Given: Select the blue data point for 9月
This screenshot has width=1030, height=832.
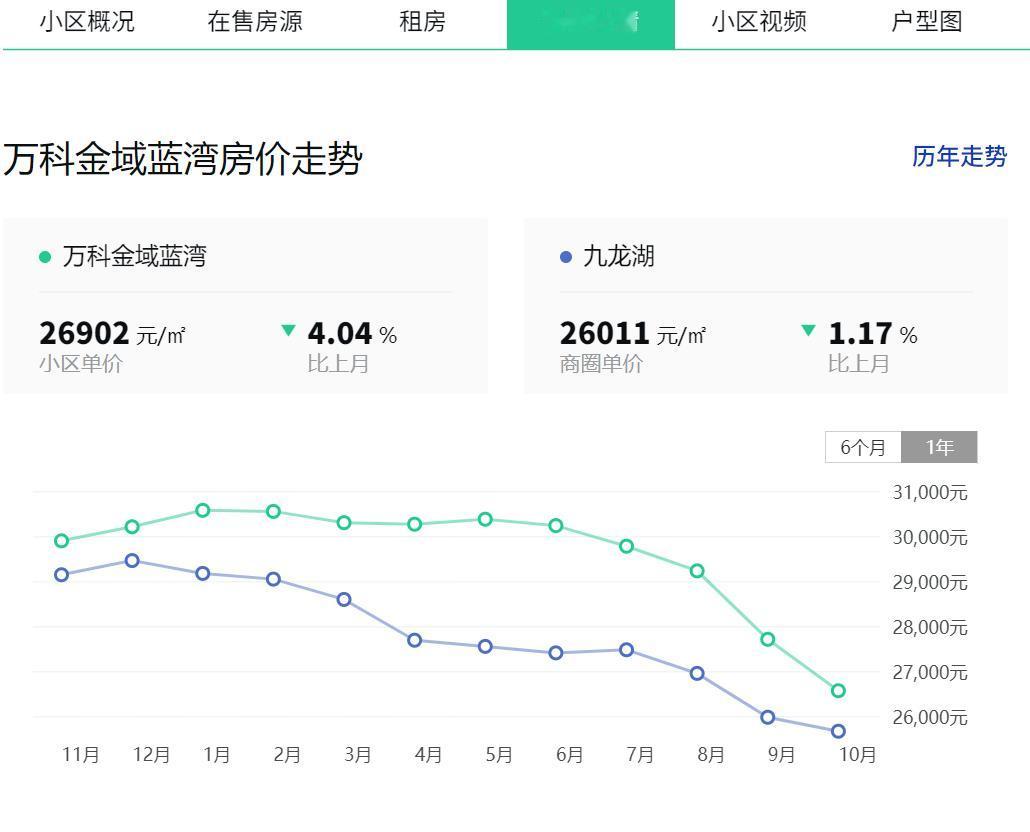Looking at the screenshot, I should click(x=768, y=718).
